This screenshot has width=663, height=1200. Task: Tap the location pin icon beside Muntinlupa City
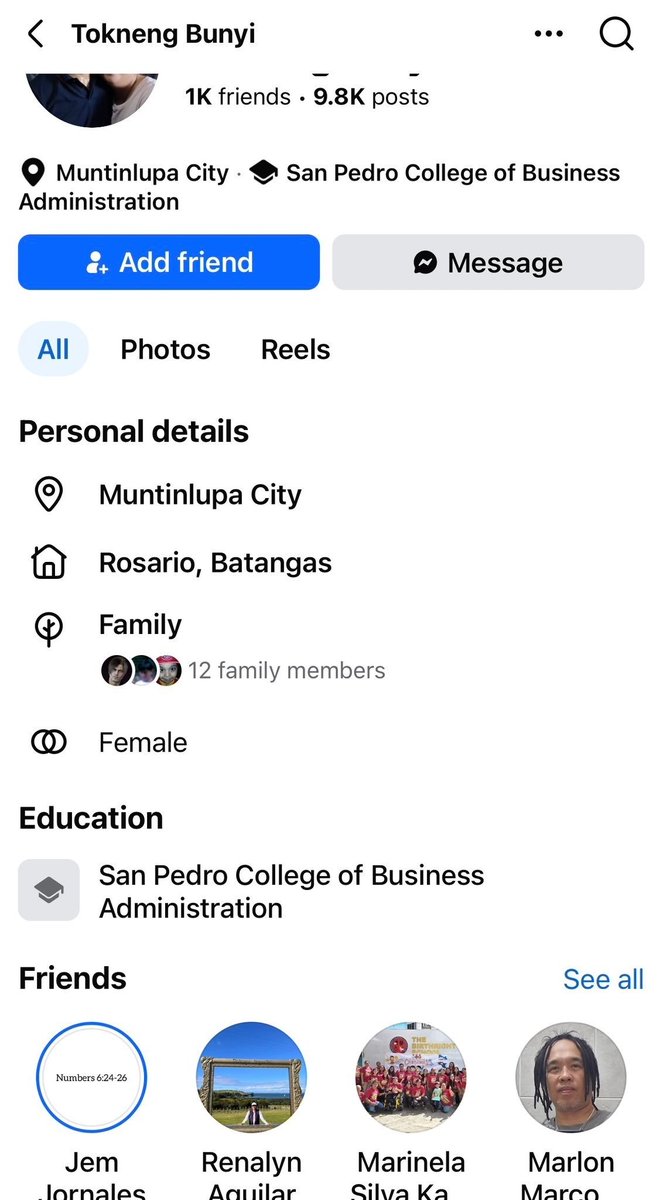tap(48, 494)
